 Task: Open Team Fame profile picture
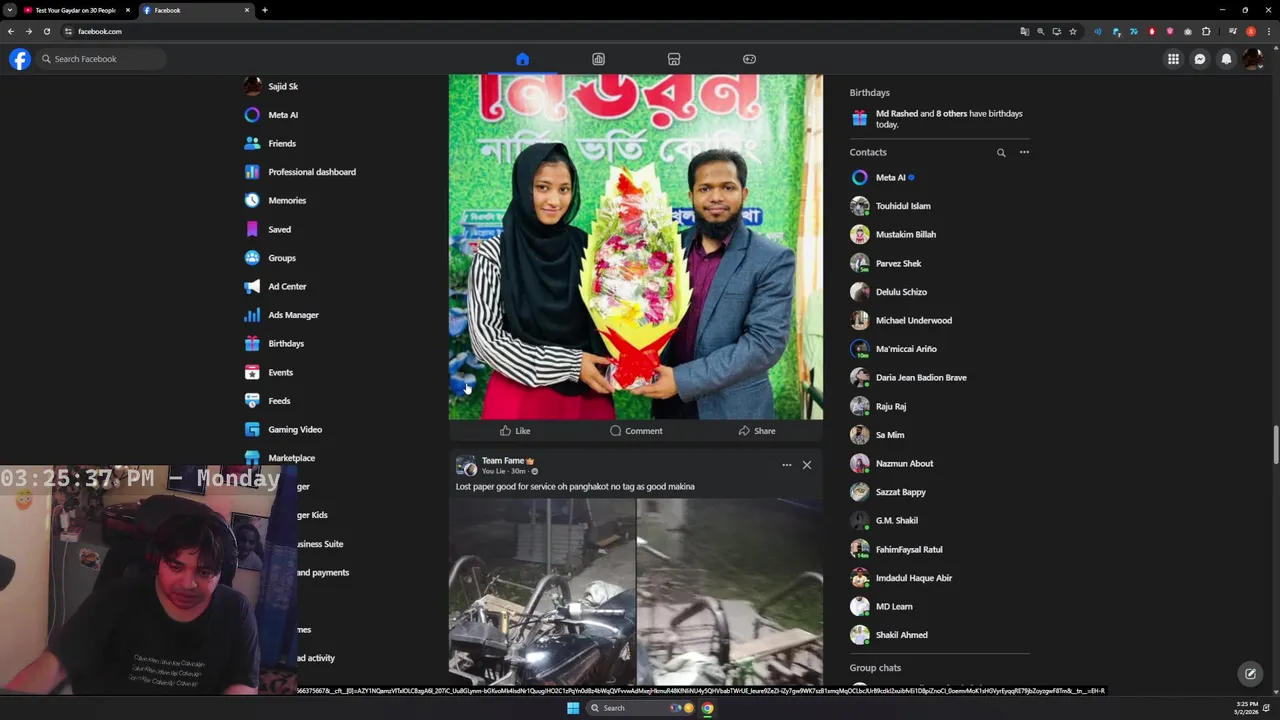pos(466,465)
